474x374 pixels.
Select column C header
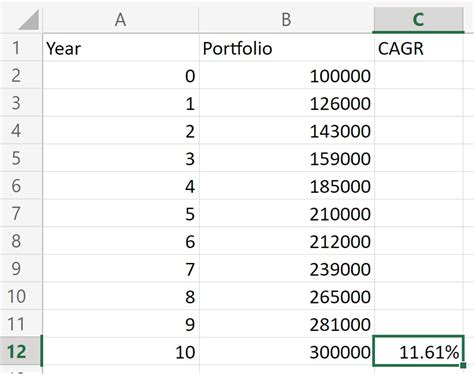[x=418, y=20]
